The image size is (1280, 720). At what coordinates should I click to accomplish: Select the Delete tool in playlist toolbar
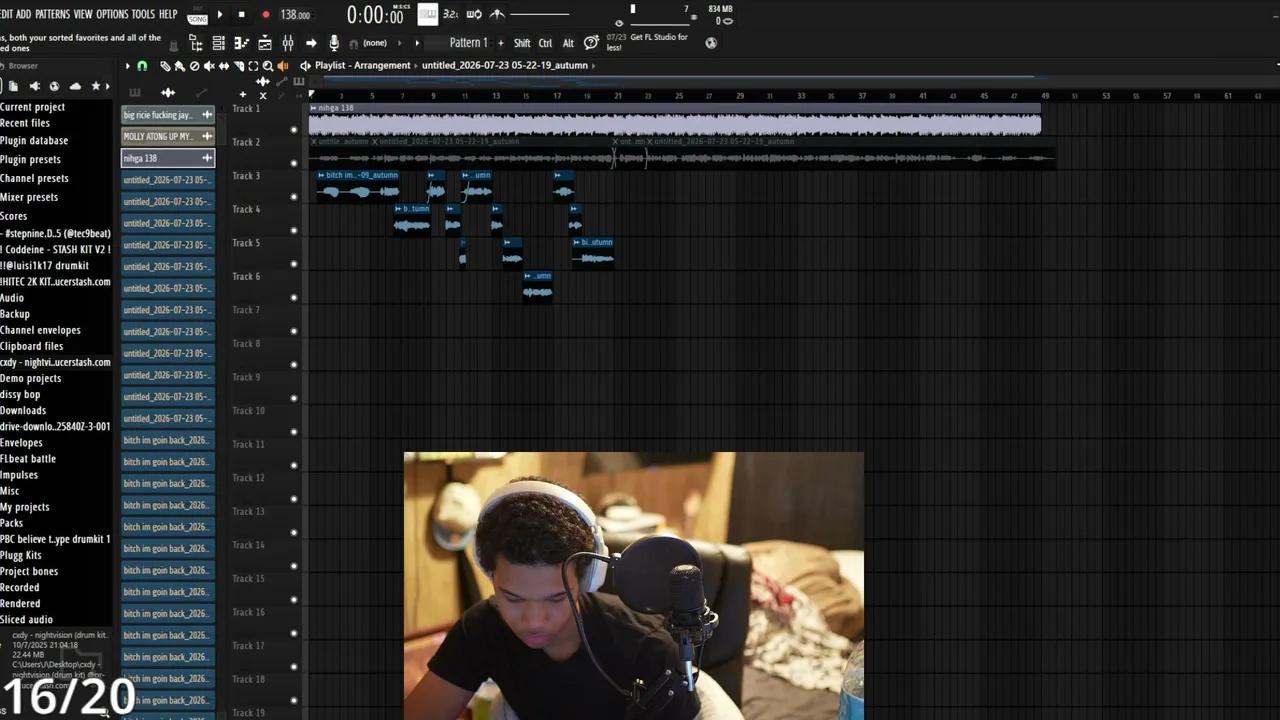click(194, 66)
